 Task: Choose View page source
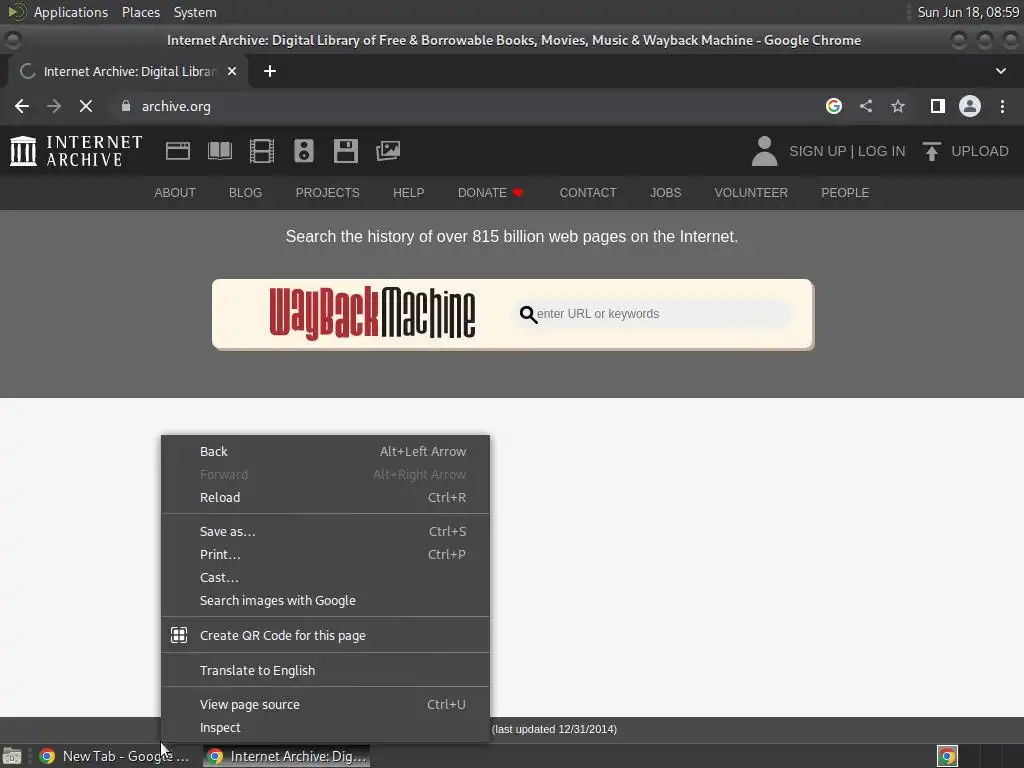pos(325,705)
